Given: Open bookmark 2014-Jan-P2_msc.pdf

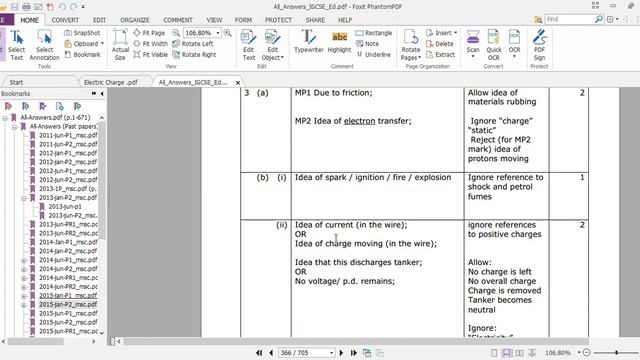Looking at the screenshot, I should (68, 251).
